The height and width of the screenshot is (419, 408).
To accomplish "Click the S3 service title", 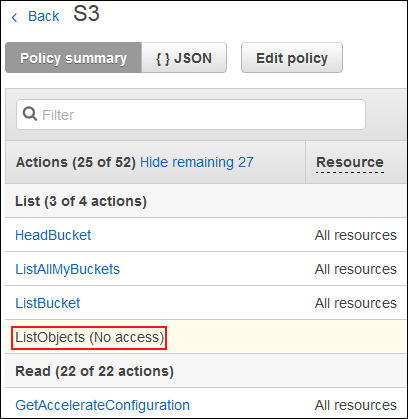I will pos(86,14).
